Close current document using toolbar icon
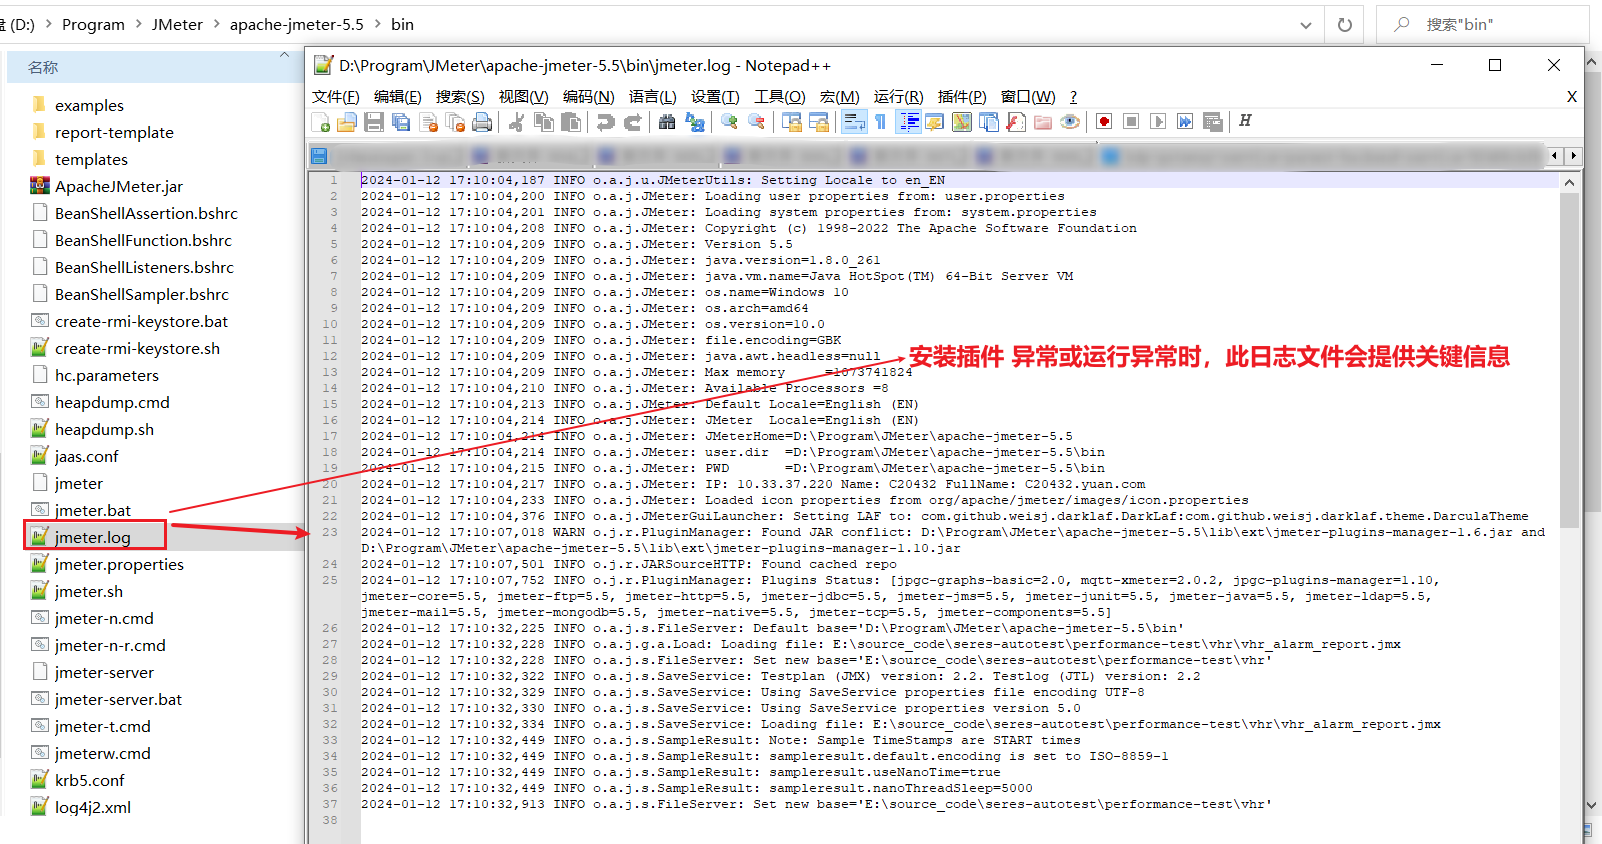Image resolution: width=1602 pixels, height=844 pixels. [429, 122]
